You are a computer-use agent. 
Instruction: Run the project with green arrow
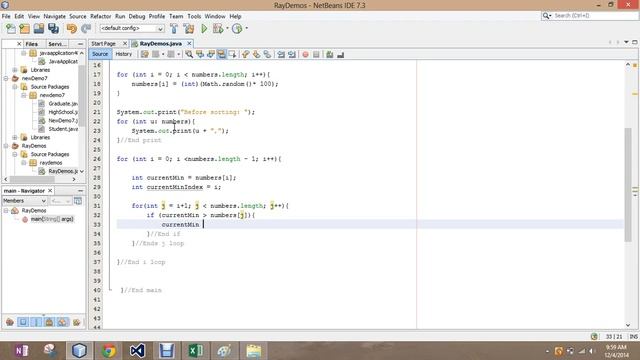tap(204, 29)
